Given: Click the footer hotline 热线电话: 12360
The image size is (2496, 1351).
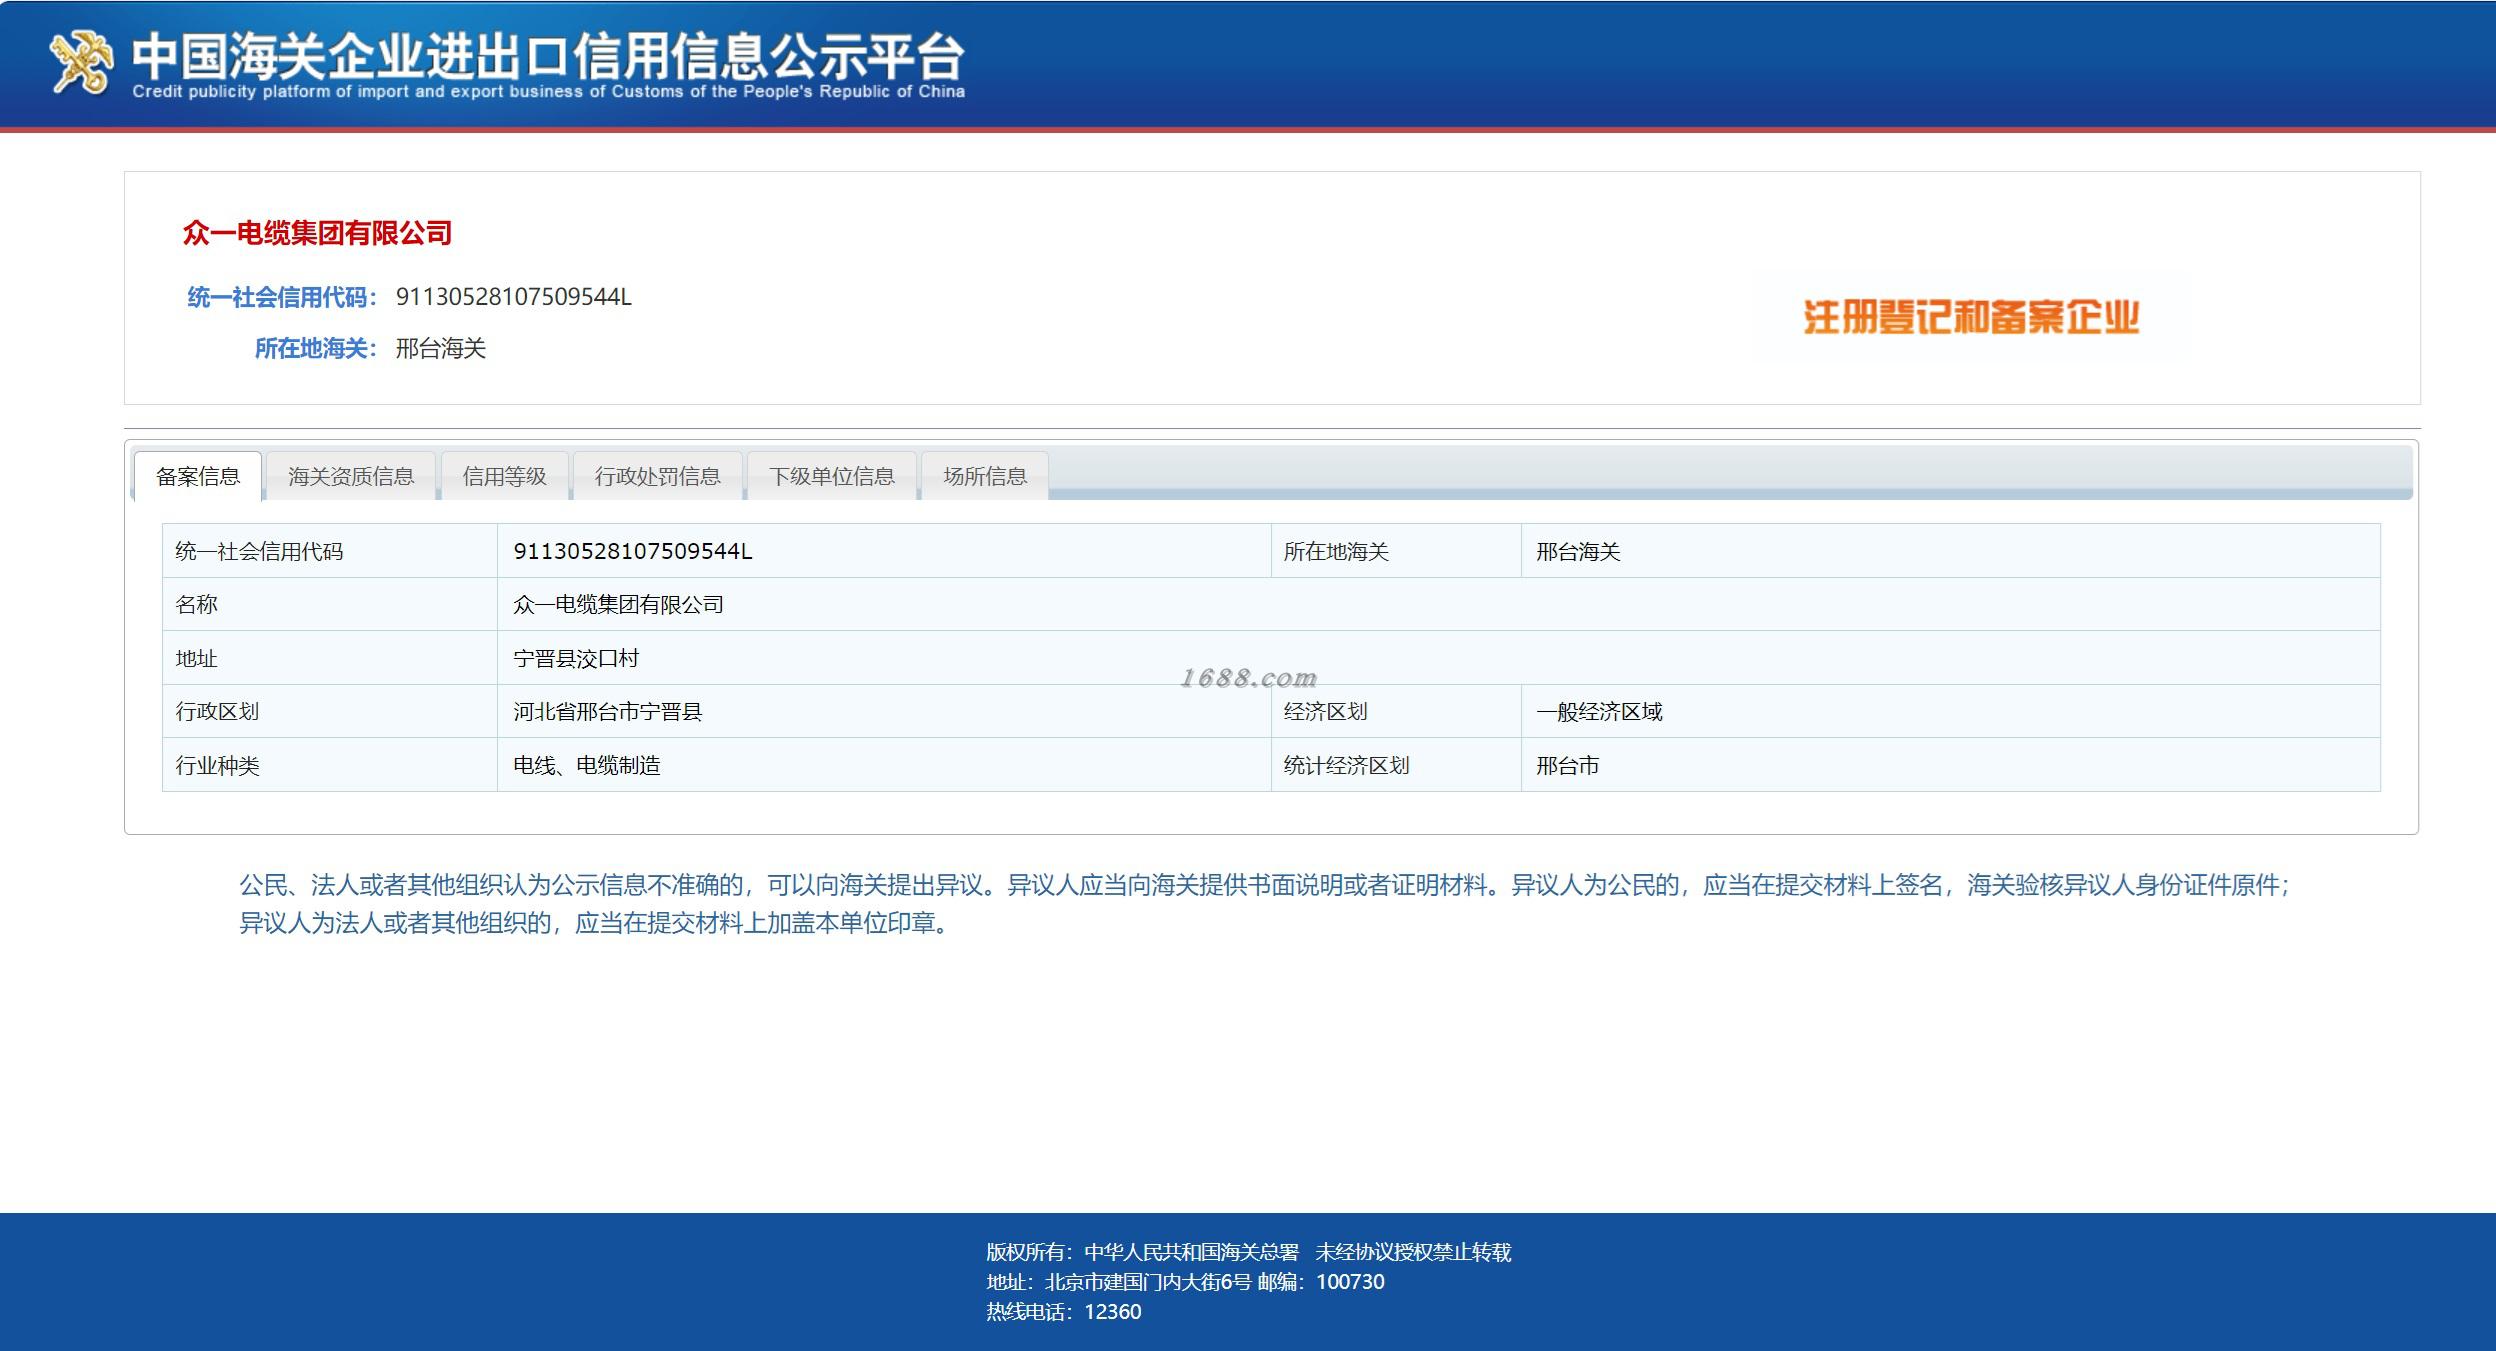Looking at the screenshot, I should tap(1064, 1311).
